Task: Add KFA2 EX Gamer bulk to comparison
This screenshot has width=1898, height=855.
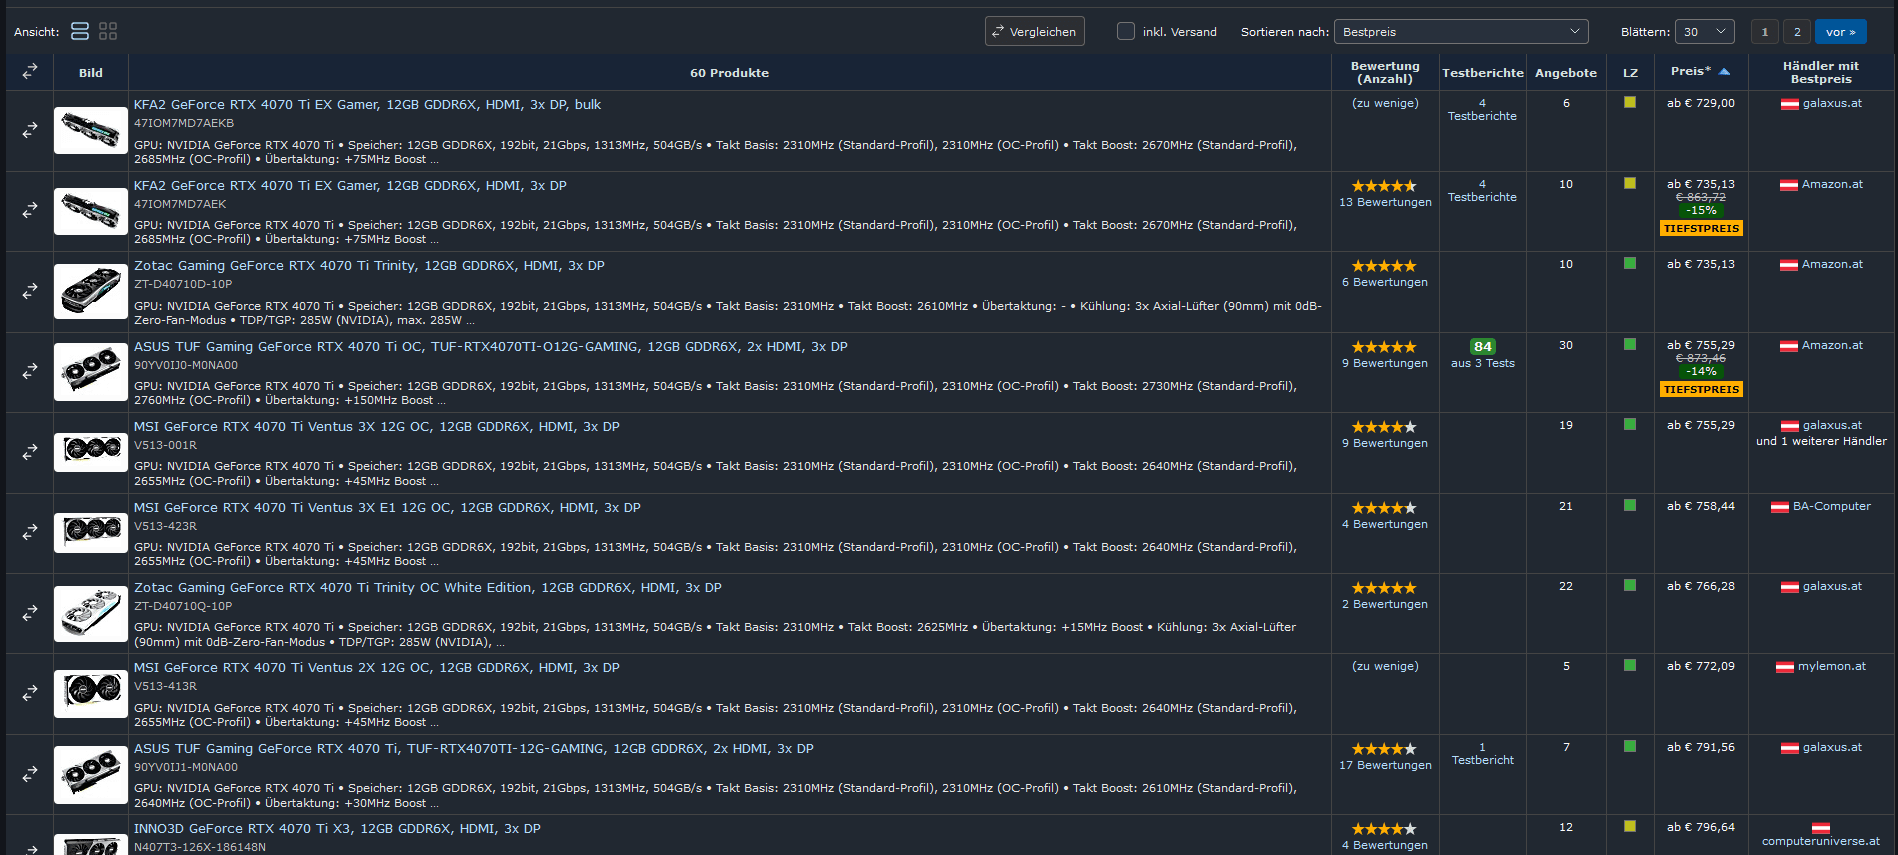Action: (x=30, y=130)
